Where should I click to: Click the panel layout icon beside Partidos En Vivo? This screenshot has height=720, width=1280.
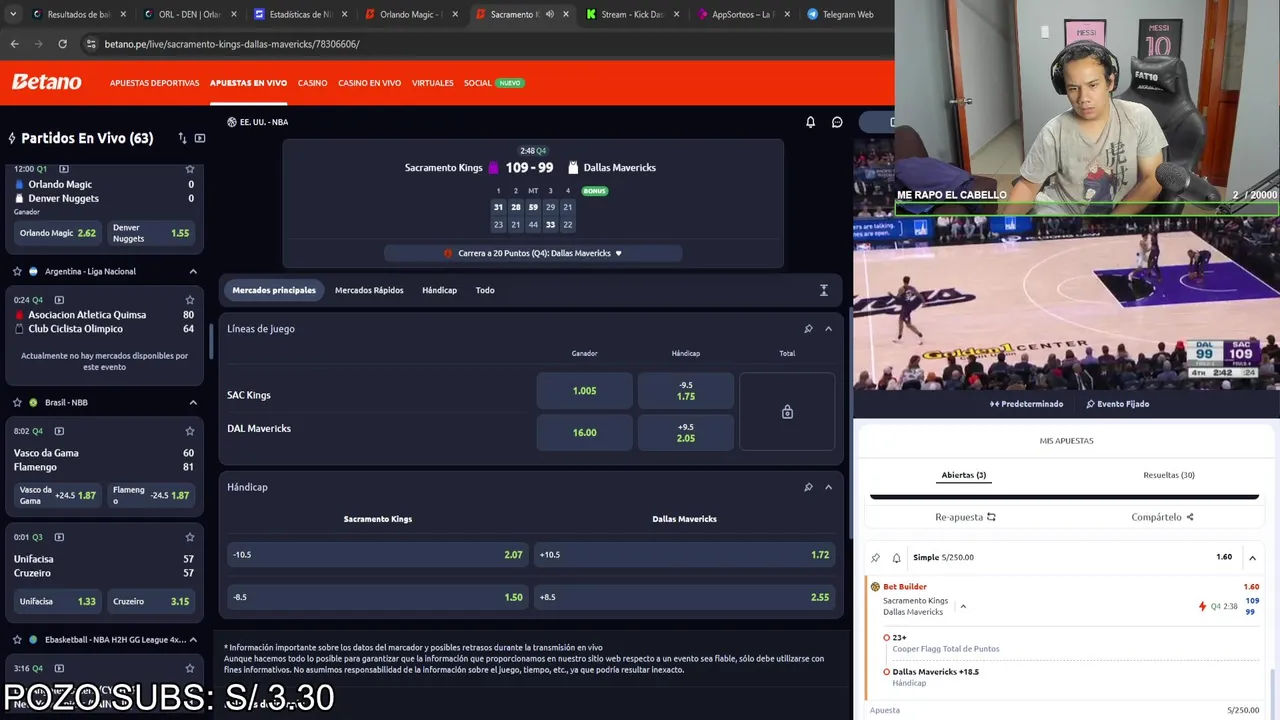coord(200,138)
